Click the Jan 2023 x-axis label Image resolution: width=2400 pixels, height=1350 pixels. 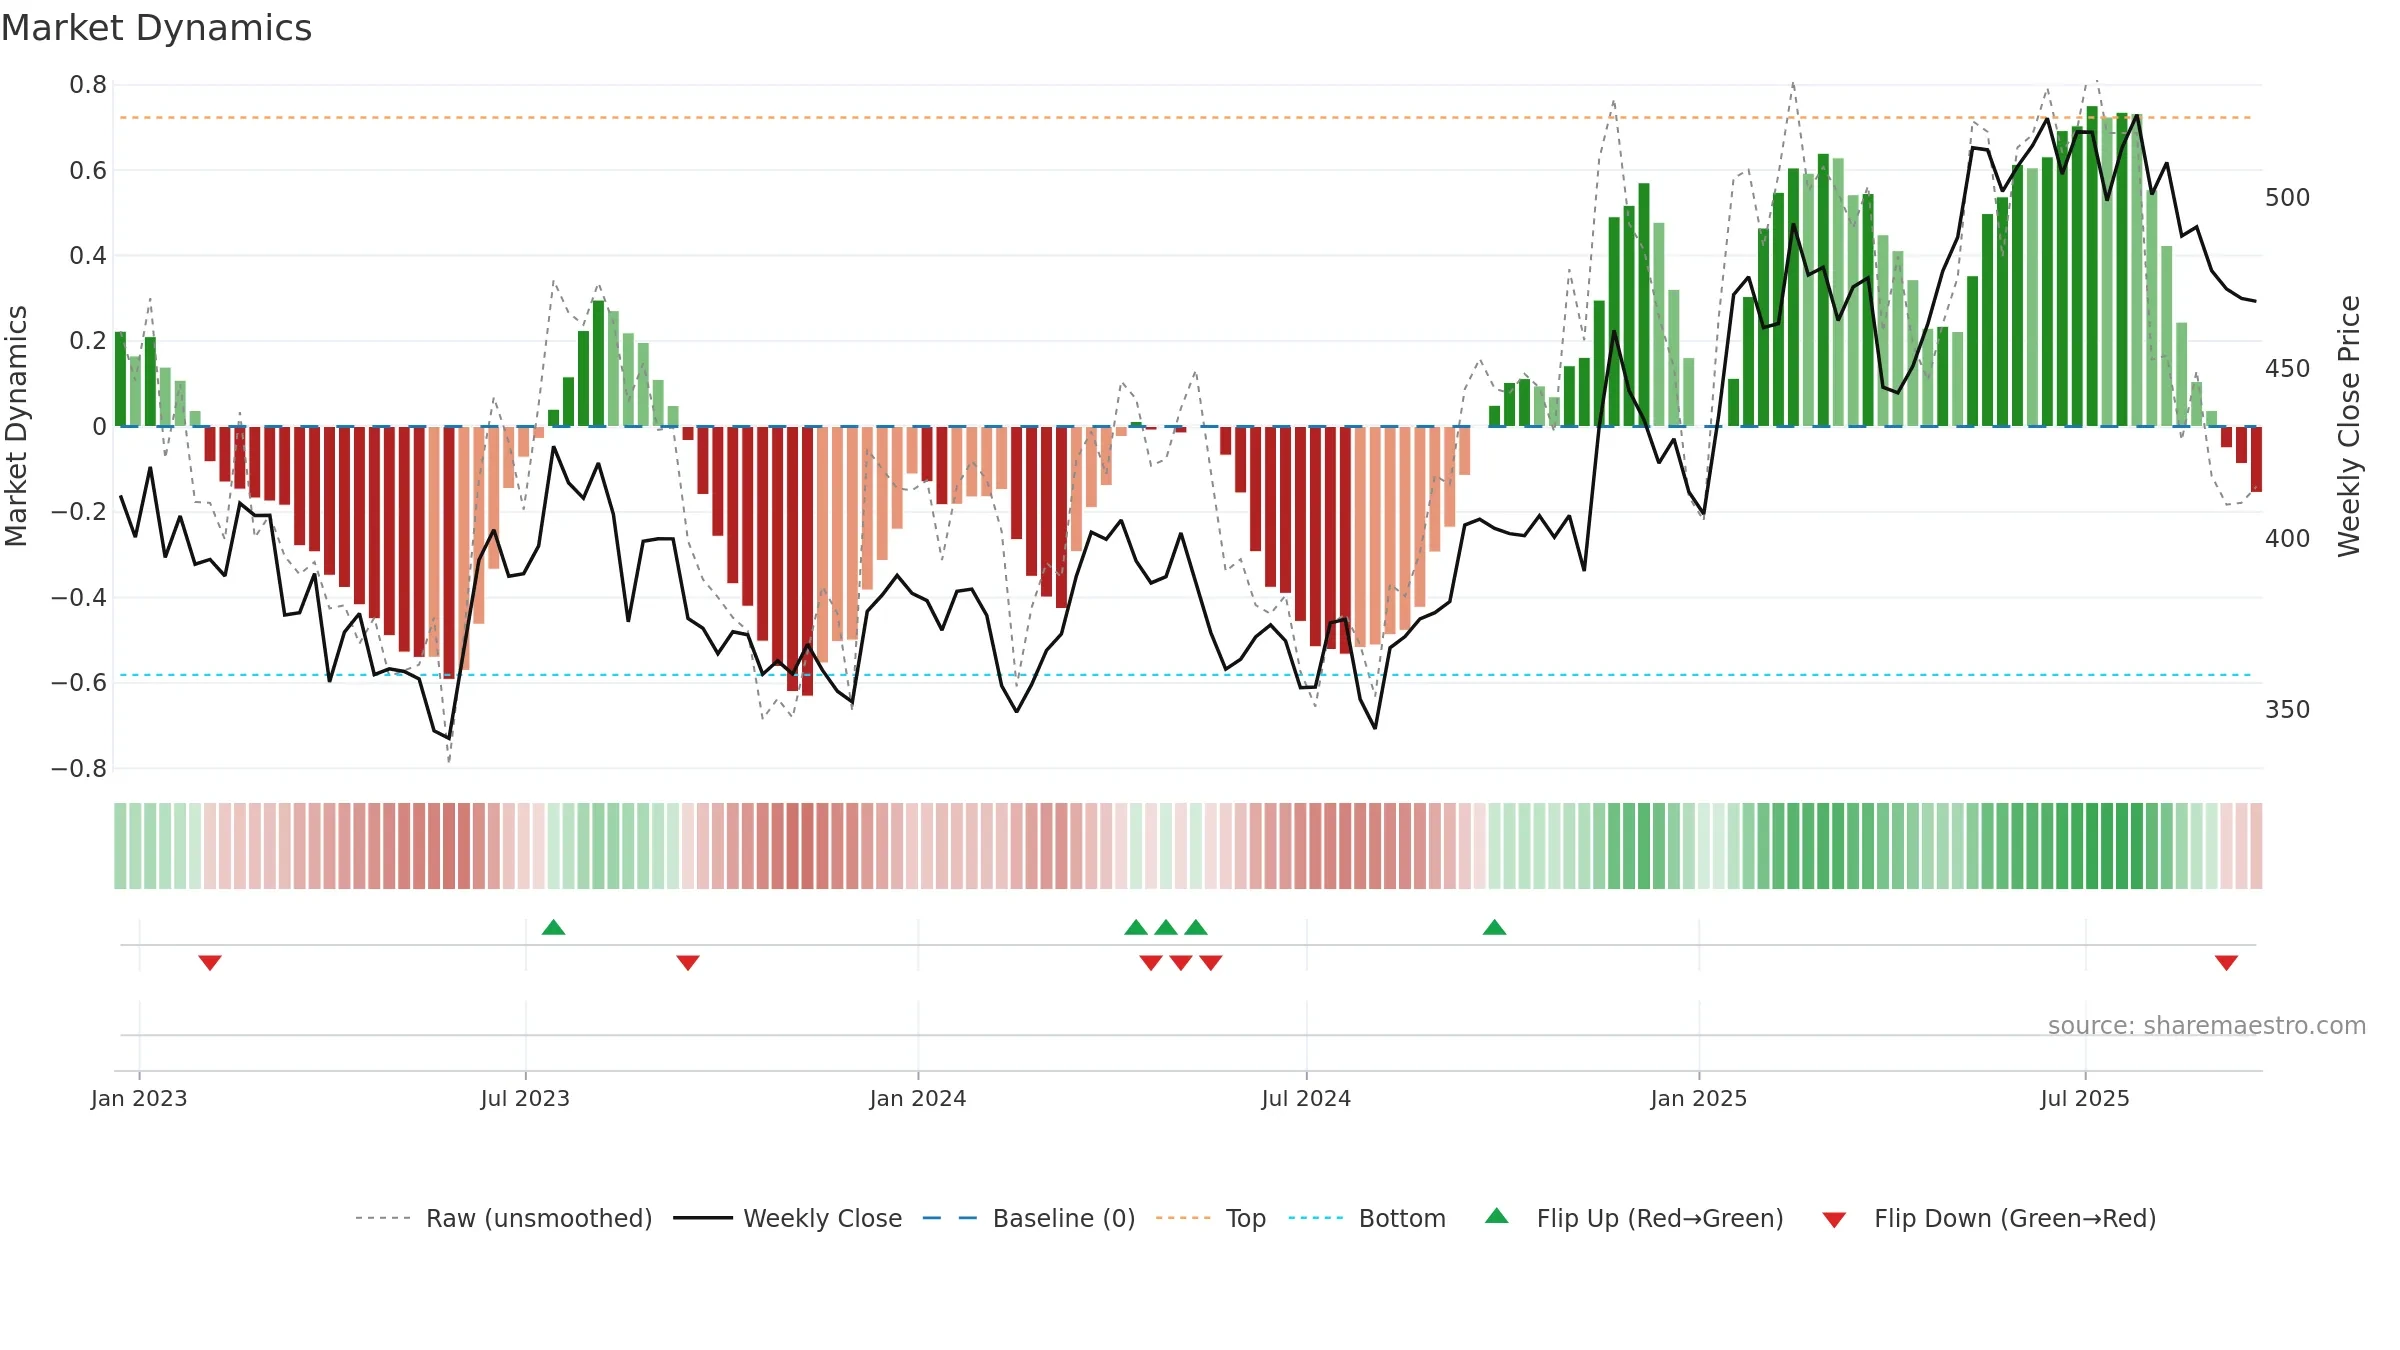tap(139, 1098)
